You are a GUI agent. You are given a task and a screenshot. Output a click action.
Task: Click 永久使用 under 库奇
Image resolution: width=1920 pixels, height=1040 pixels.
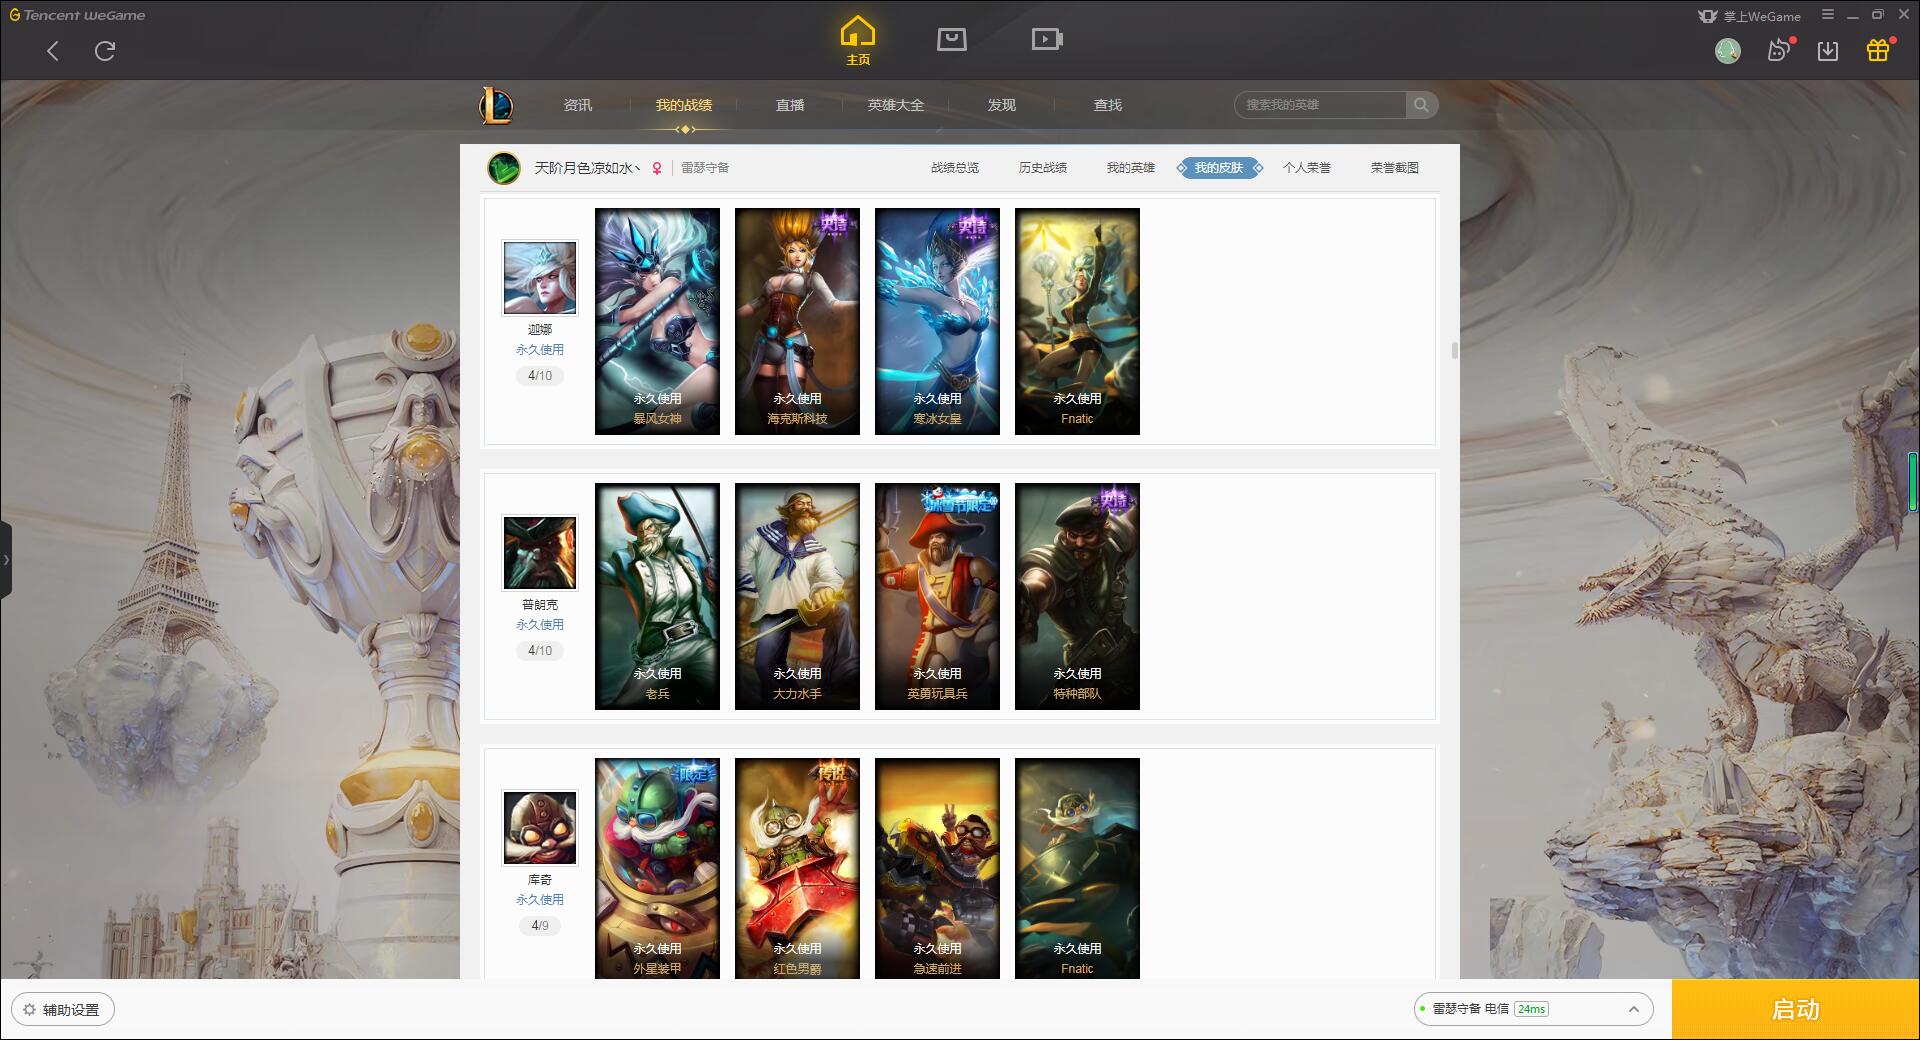540,900
